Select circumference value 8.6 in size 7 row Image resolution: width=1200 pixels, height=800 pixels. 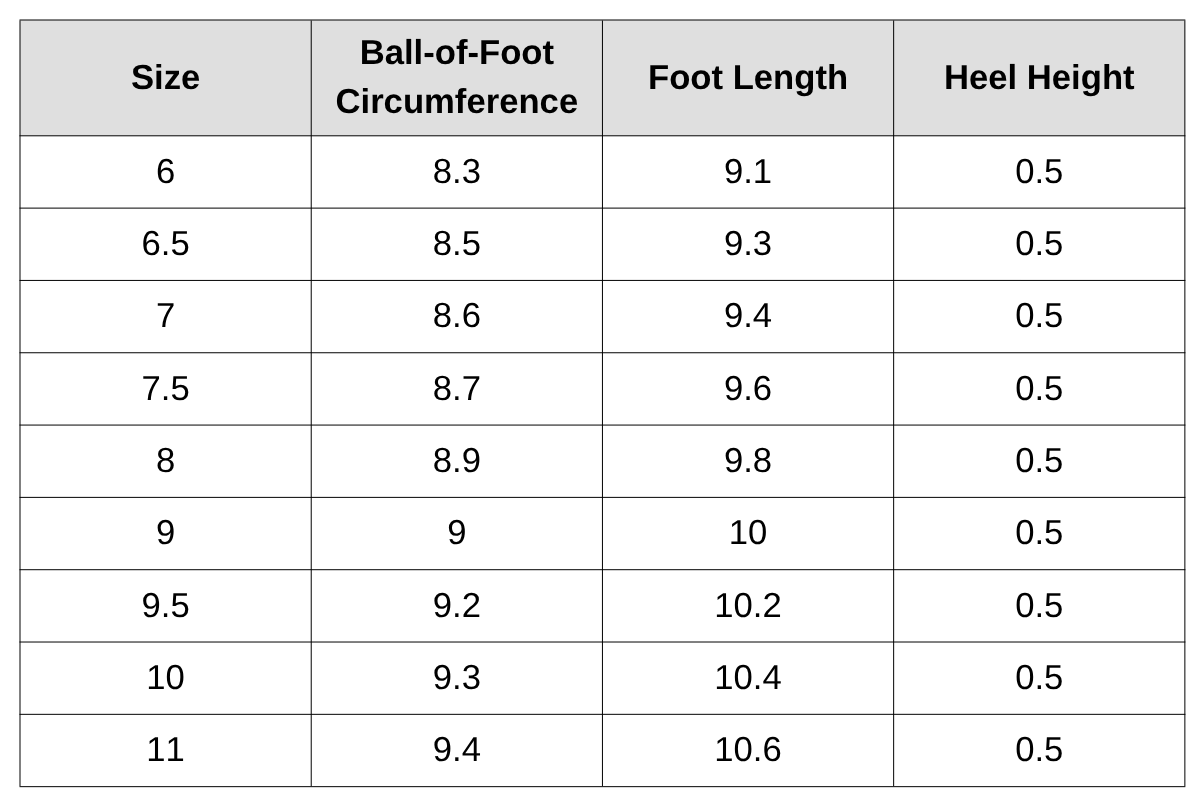pyautogui.click(x=456, y=316)
